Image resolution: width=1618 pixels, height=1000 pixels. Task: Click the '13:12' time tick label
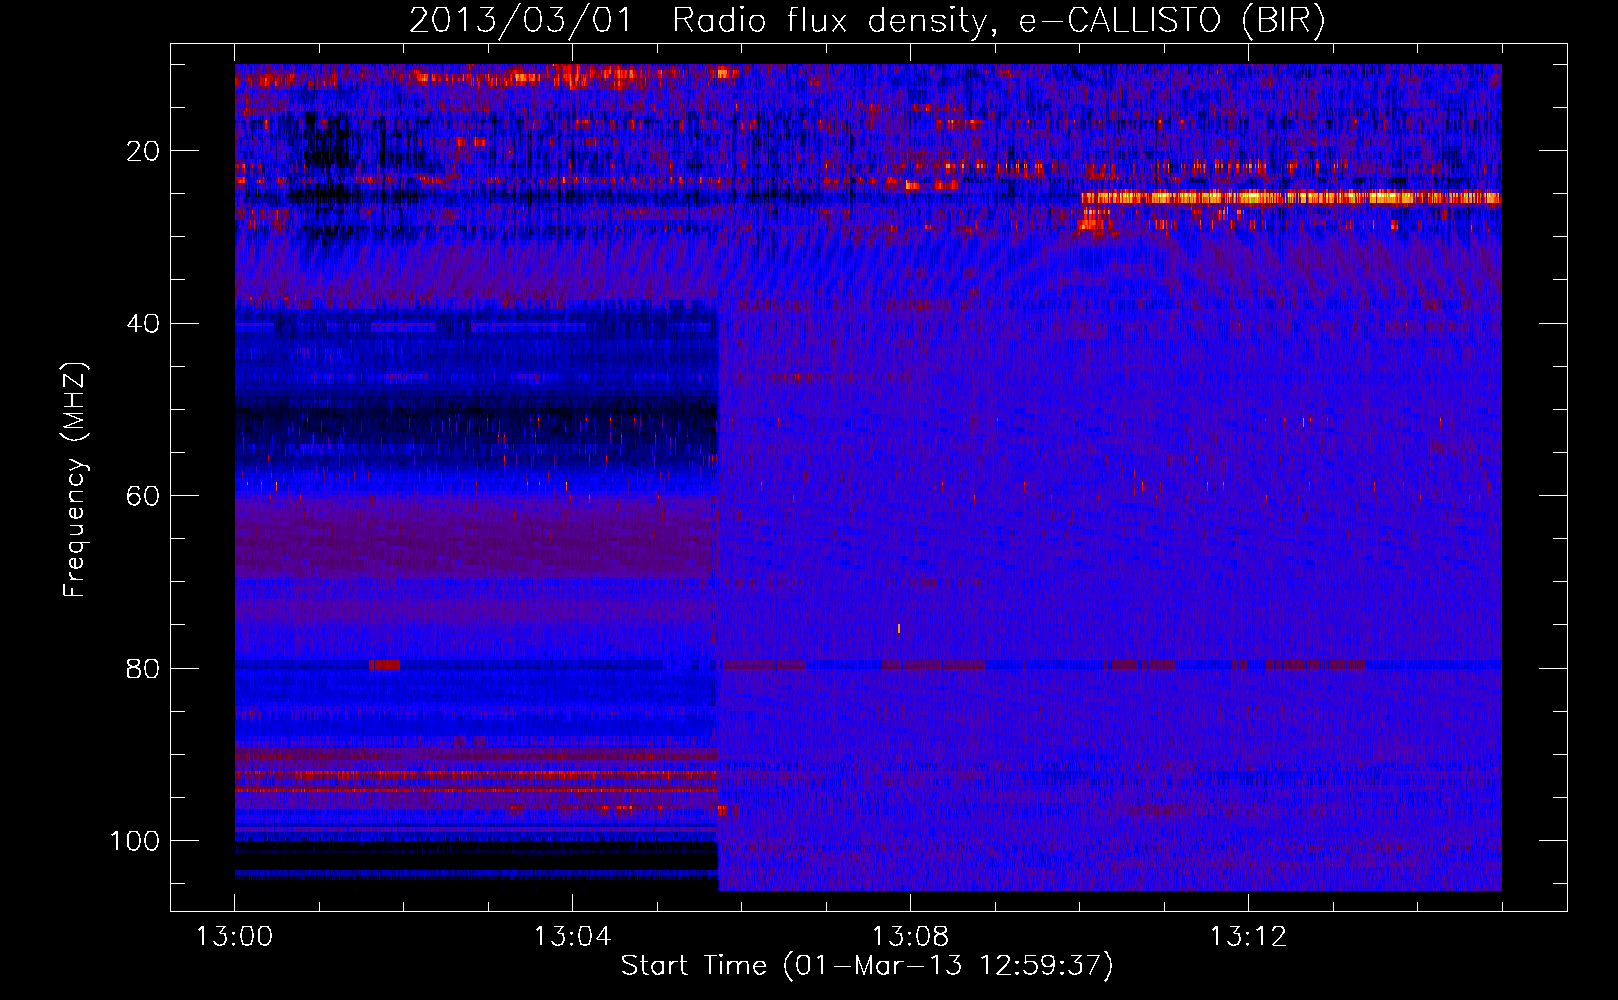point(1248,937)
